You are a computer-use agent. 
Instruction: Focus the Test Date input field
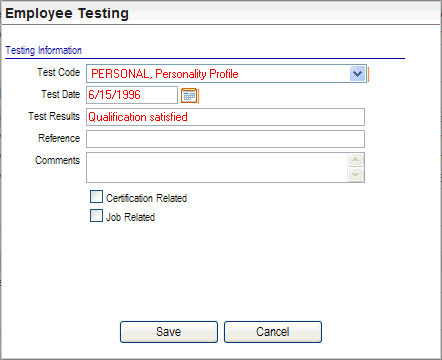(132, 95)
